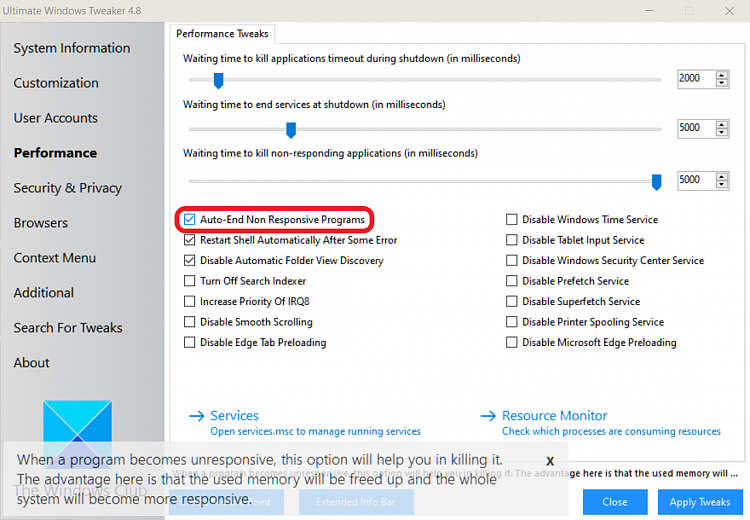
Task: Check Disable Prefetch Service
Action: (512, 281)
